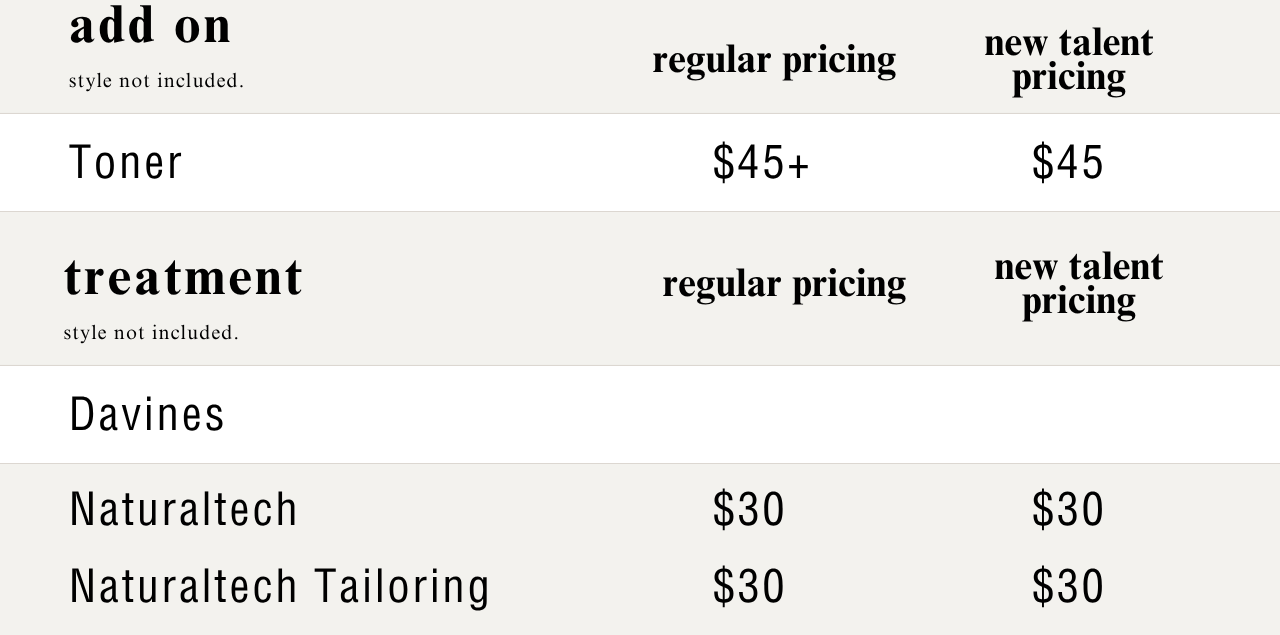Click Naturaltech Tailoring's regular price $30
The image size is (1280, 635).
point(749,587)
